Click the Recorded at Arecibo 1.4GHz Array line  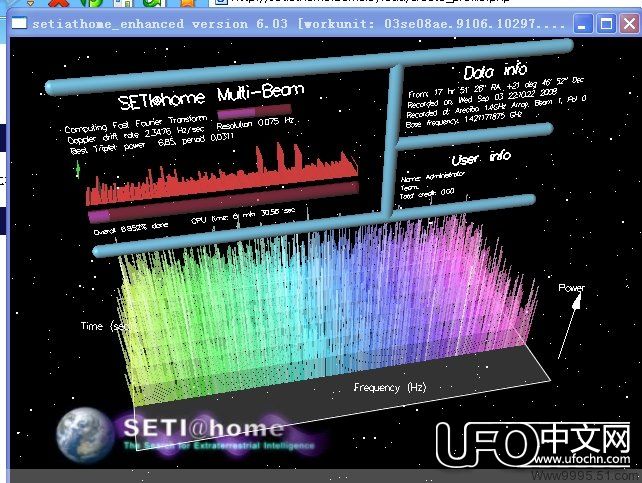(x=496, y=106)
